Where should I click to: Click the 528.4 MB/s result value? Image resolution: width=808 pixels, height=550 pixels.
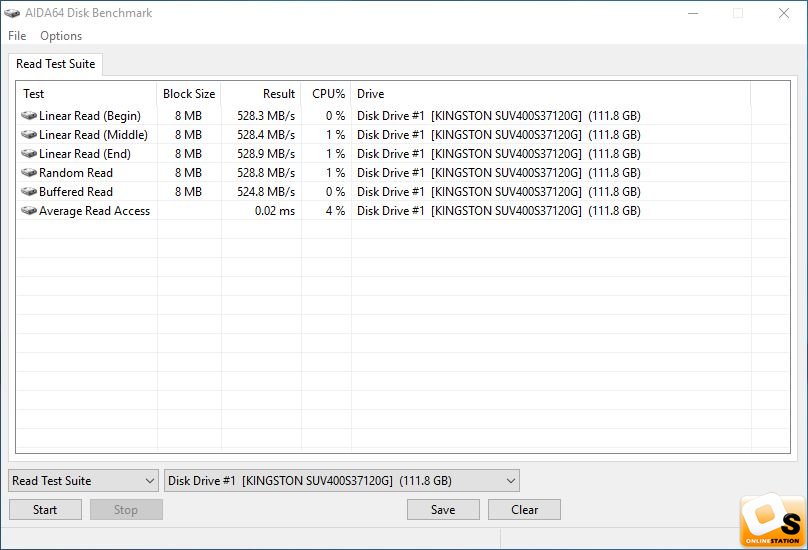[266, 135]
